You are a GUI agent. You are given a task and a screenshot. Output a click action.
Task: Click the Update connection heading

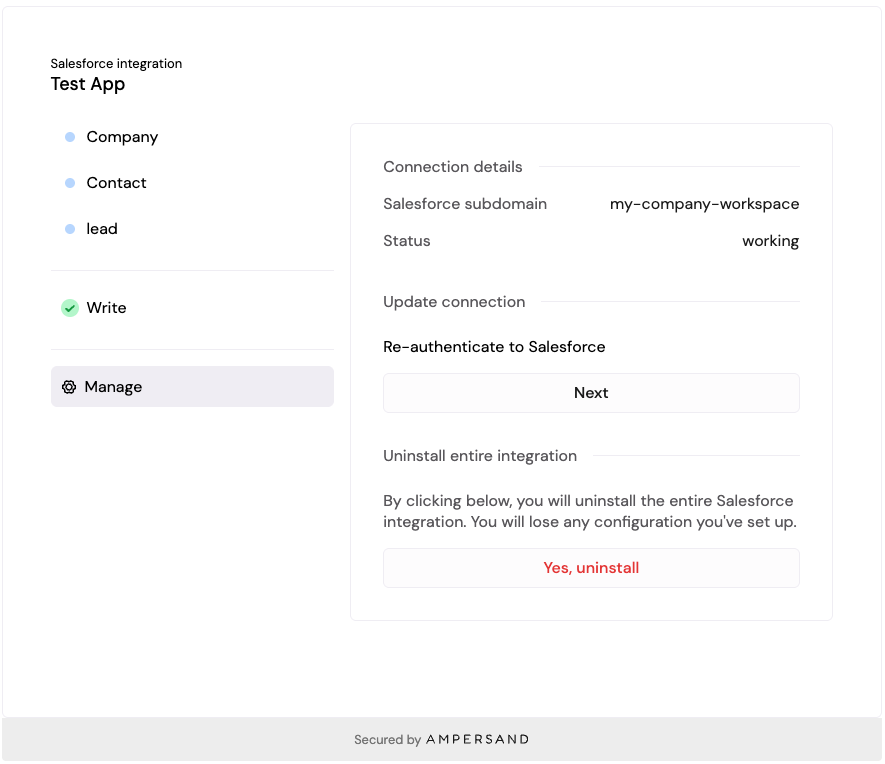pos(454,302)
